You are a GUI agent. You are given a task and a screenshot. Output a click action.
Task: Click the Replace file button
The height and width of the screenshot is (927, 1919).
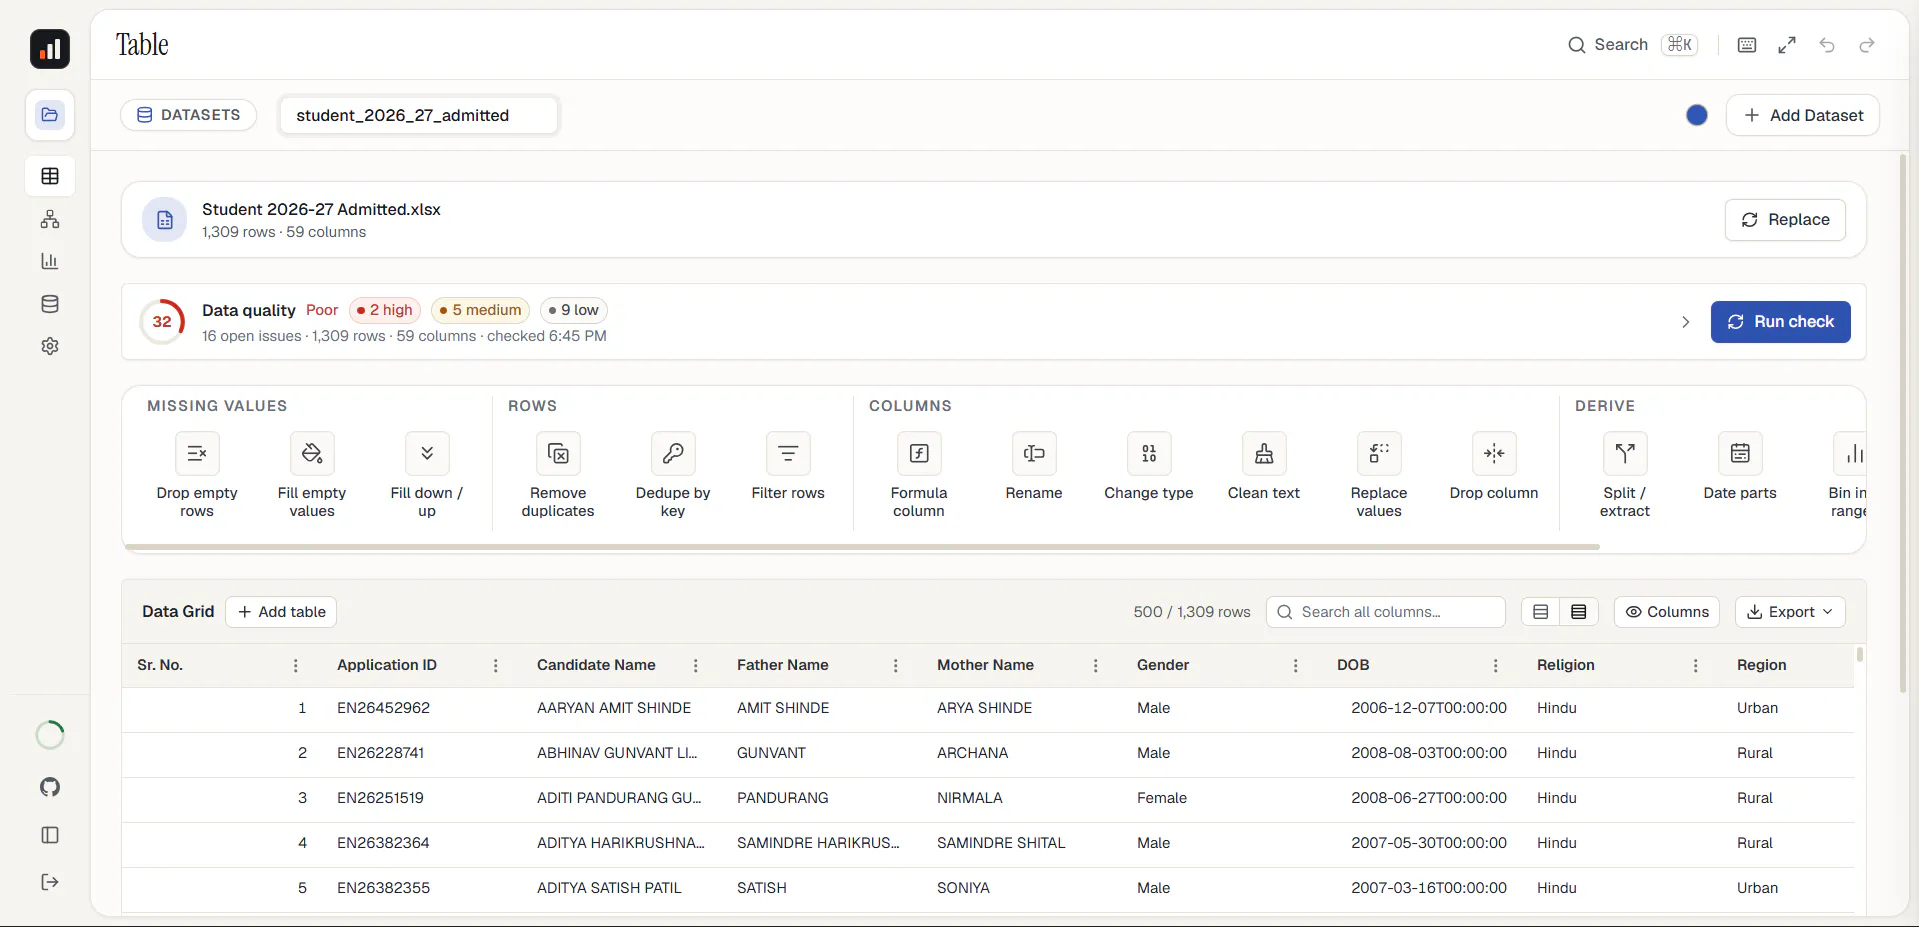coord(1785,220)
